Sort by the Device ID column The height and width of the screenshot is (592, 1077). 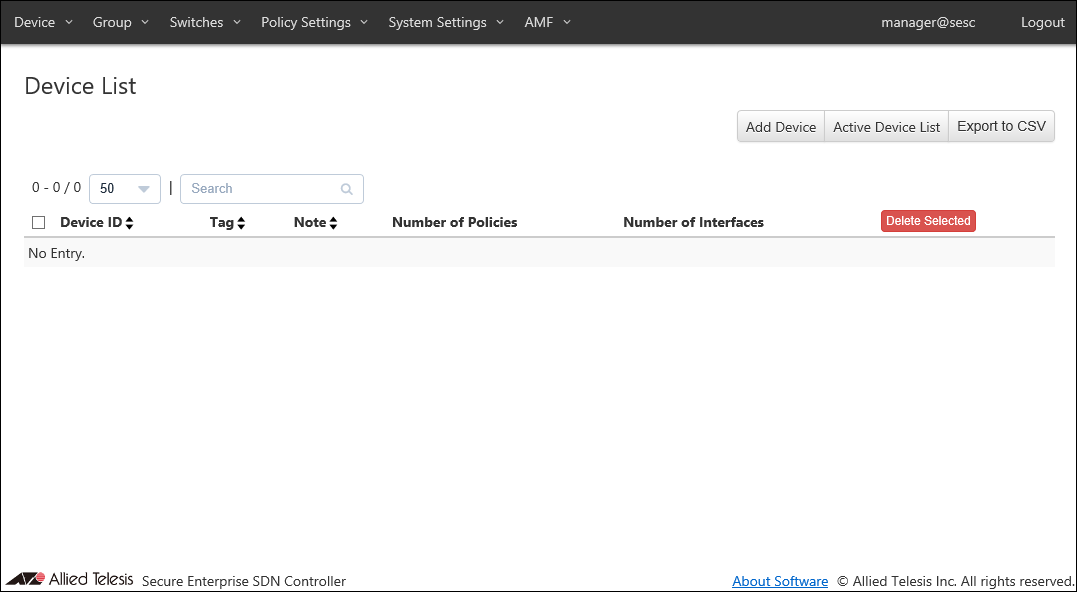pyautogui.click(x=97, y=223)
